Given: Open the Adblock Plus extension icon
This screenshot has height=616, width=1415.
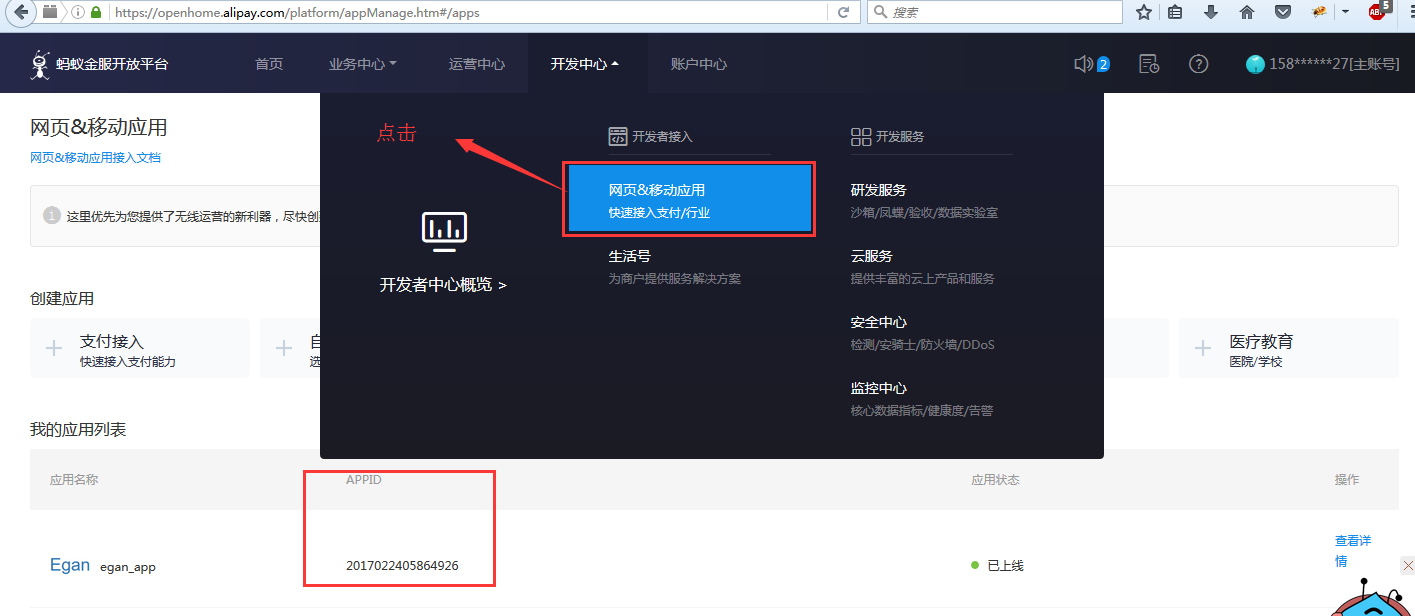Looking at the screenshot, I should (1378, 12).
